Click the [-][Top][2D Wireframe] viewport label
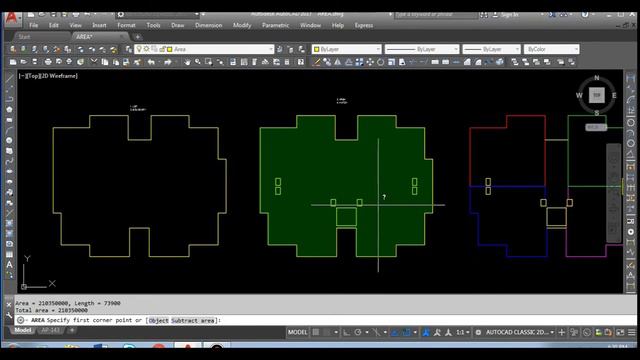 click(48, 76)
